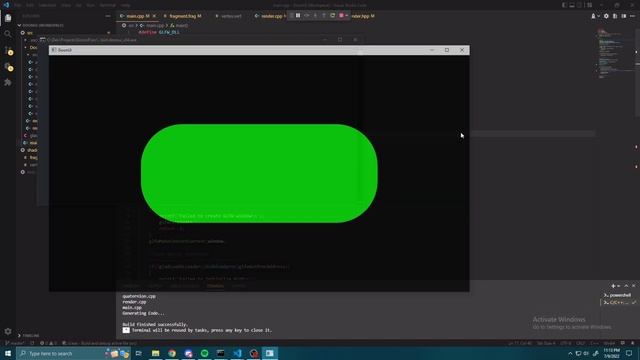Click Step Over in debug toolbar

[x=307, y=16]
